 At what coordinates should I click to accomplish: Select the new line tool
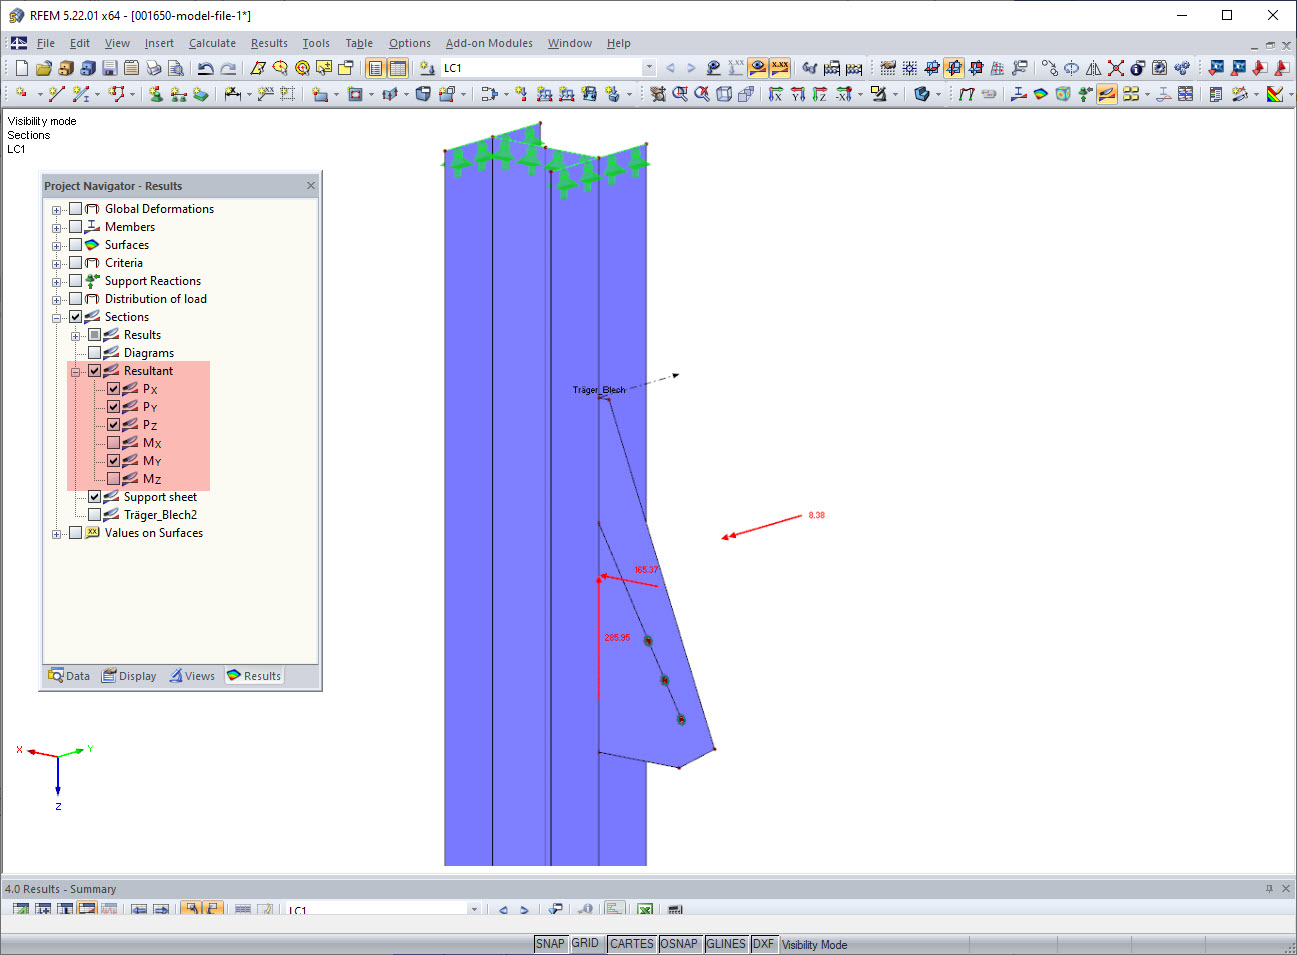(x=56, y=94)
